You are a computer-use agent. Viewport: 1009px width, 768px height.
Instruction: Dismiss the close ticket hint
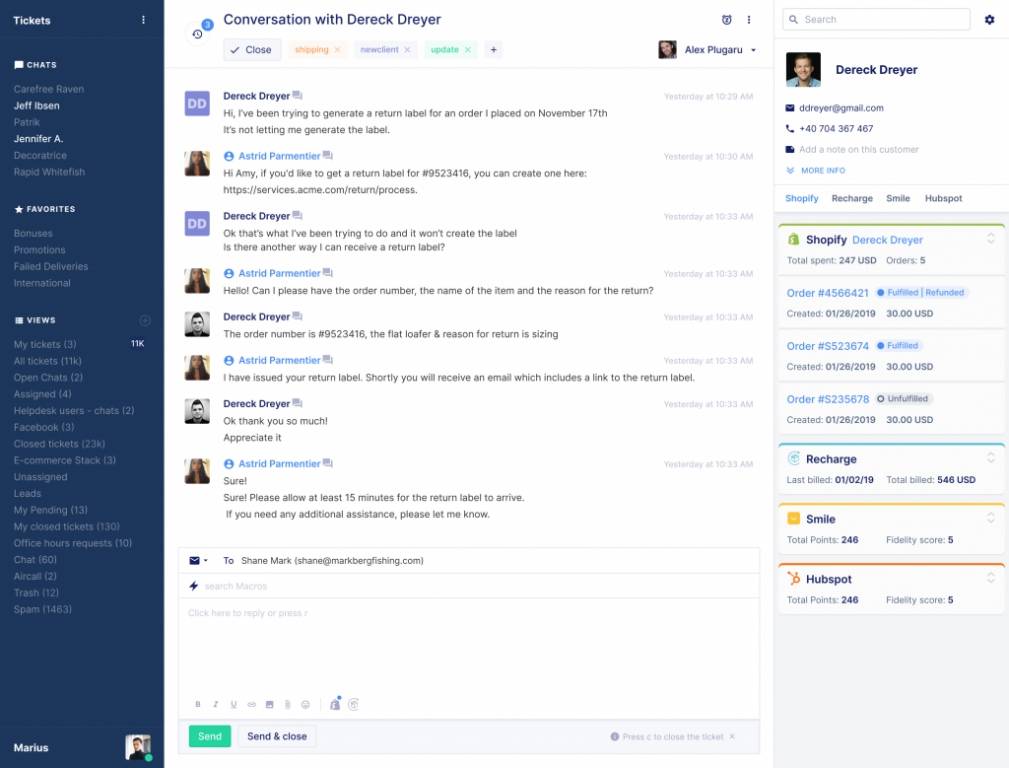point(732,737)
